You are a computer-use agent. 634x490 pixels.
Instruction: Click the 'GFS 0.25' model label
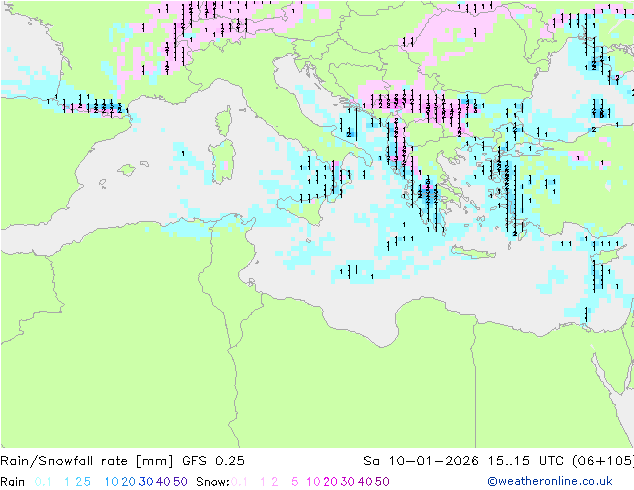(x=213, y=461)
